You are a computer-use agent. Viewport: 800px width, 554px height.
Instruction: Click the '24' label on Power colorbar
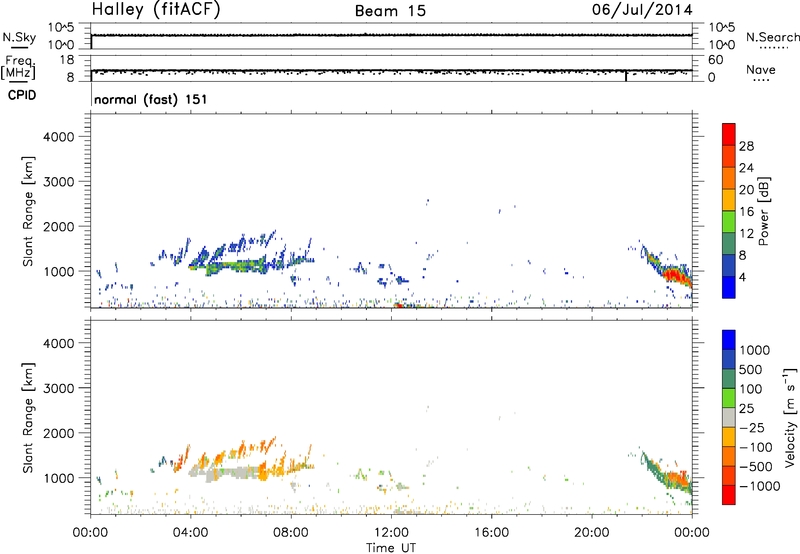pos(746,168)
